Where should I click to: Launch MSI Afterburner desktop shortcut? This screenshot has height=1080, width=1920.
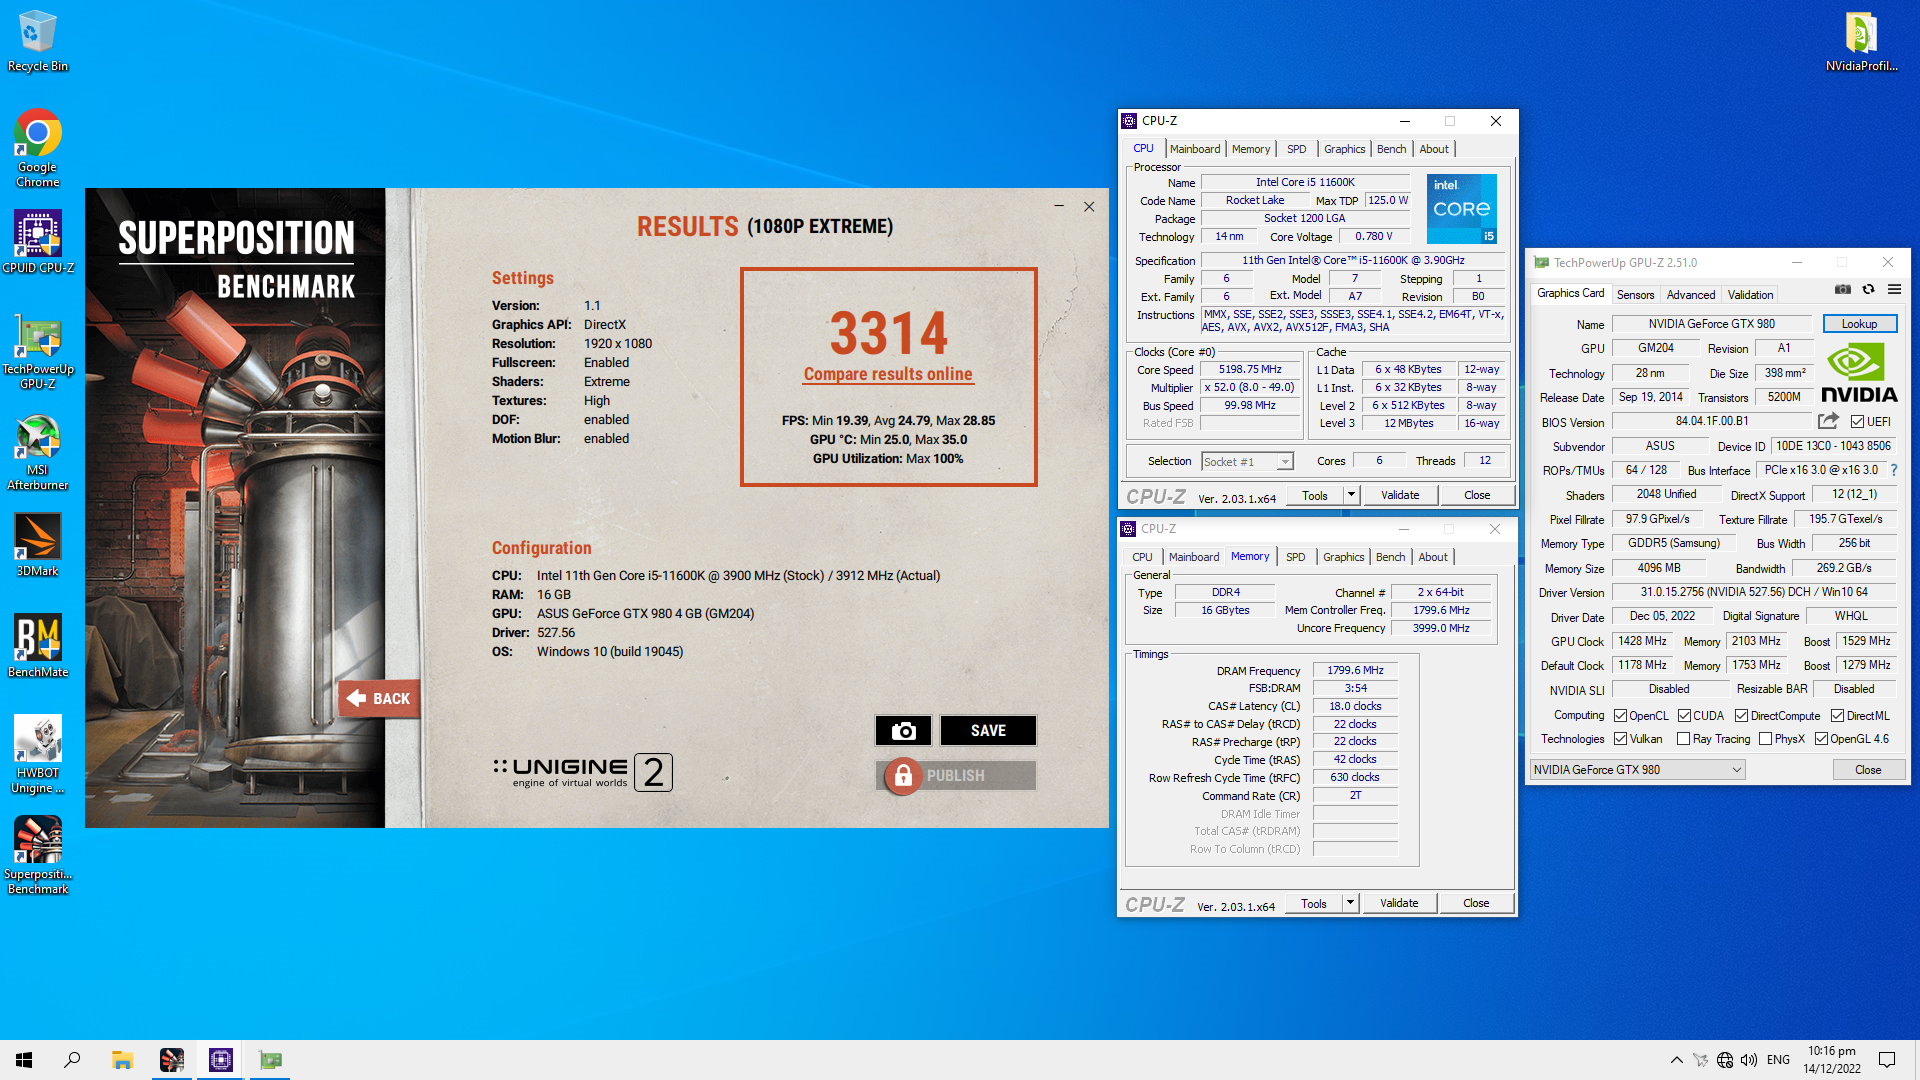37,453
